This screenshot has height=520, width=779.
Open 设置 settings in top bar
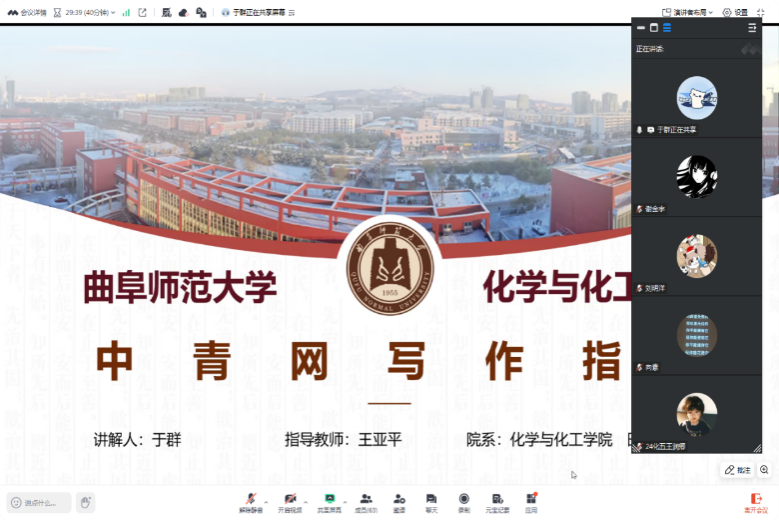point(735,12)
